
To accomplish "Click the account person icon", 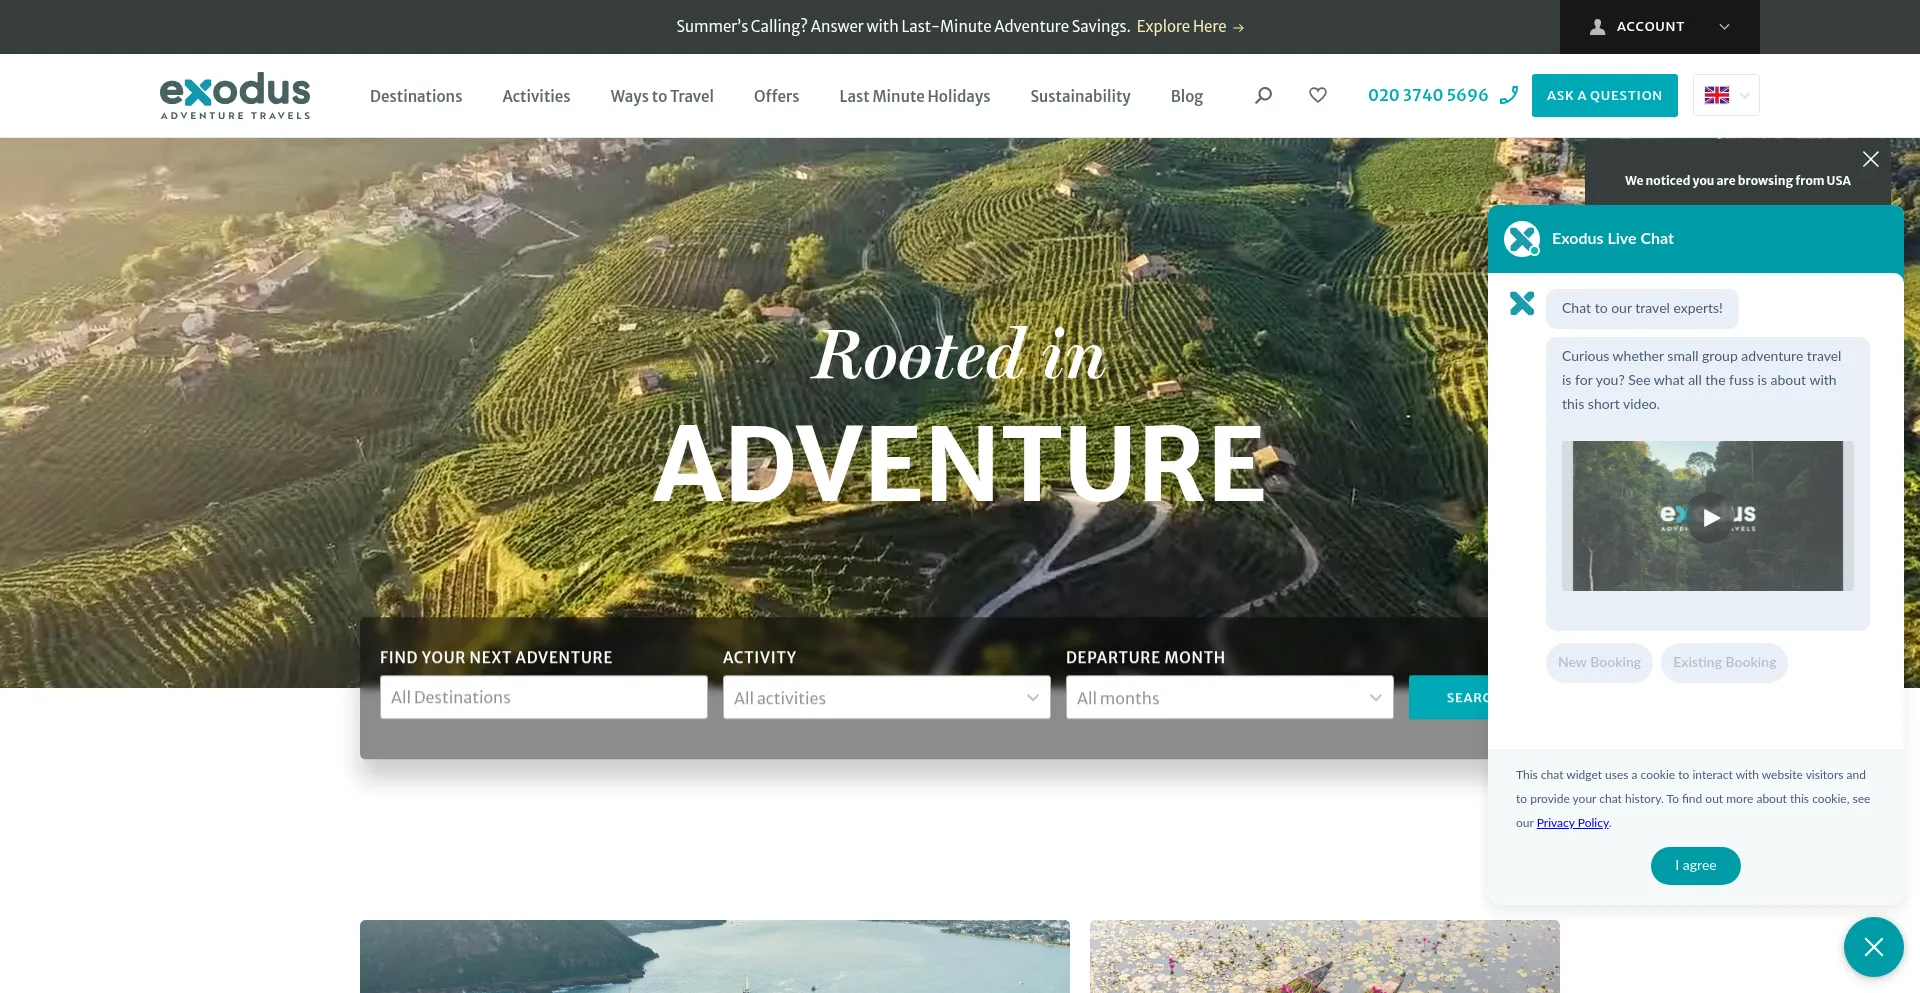I will click(1598, 27).
